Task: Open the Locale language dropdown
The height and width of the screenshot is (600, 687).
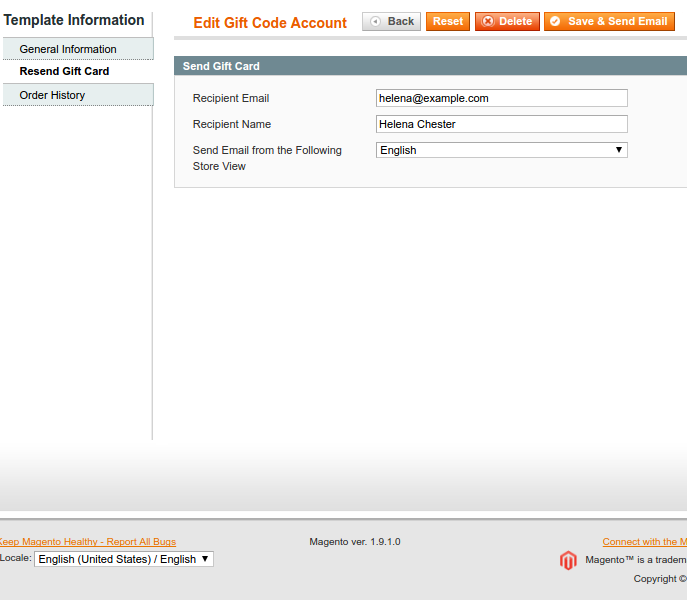Action: coord(124,559)
